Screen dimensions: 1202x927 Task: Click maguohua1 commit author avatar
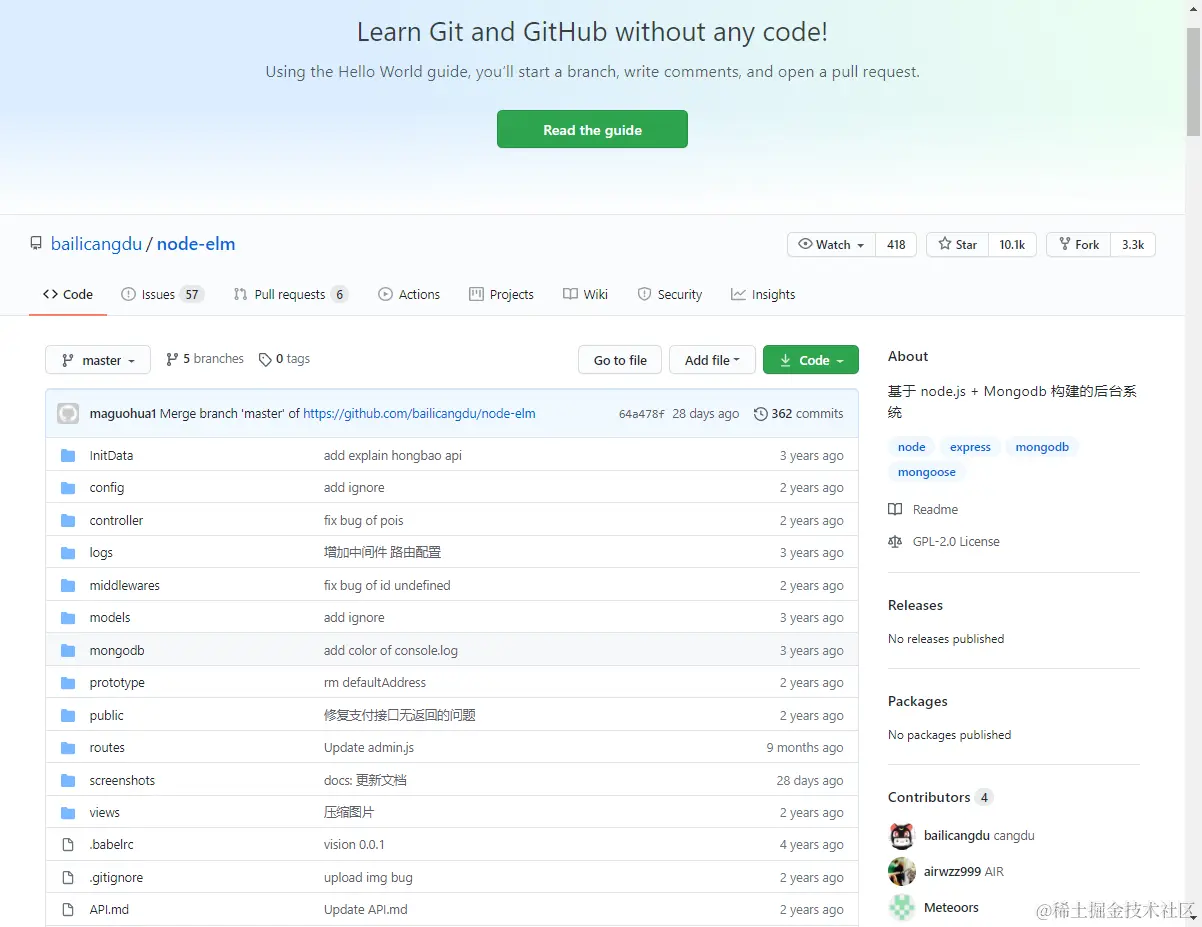click(x=68, y=414)
